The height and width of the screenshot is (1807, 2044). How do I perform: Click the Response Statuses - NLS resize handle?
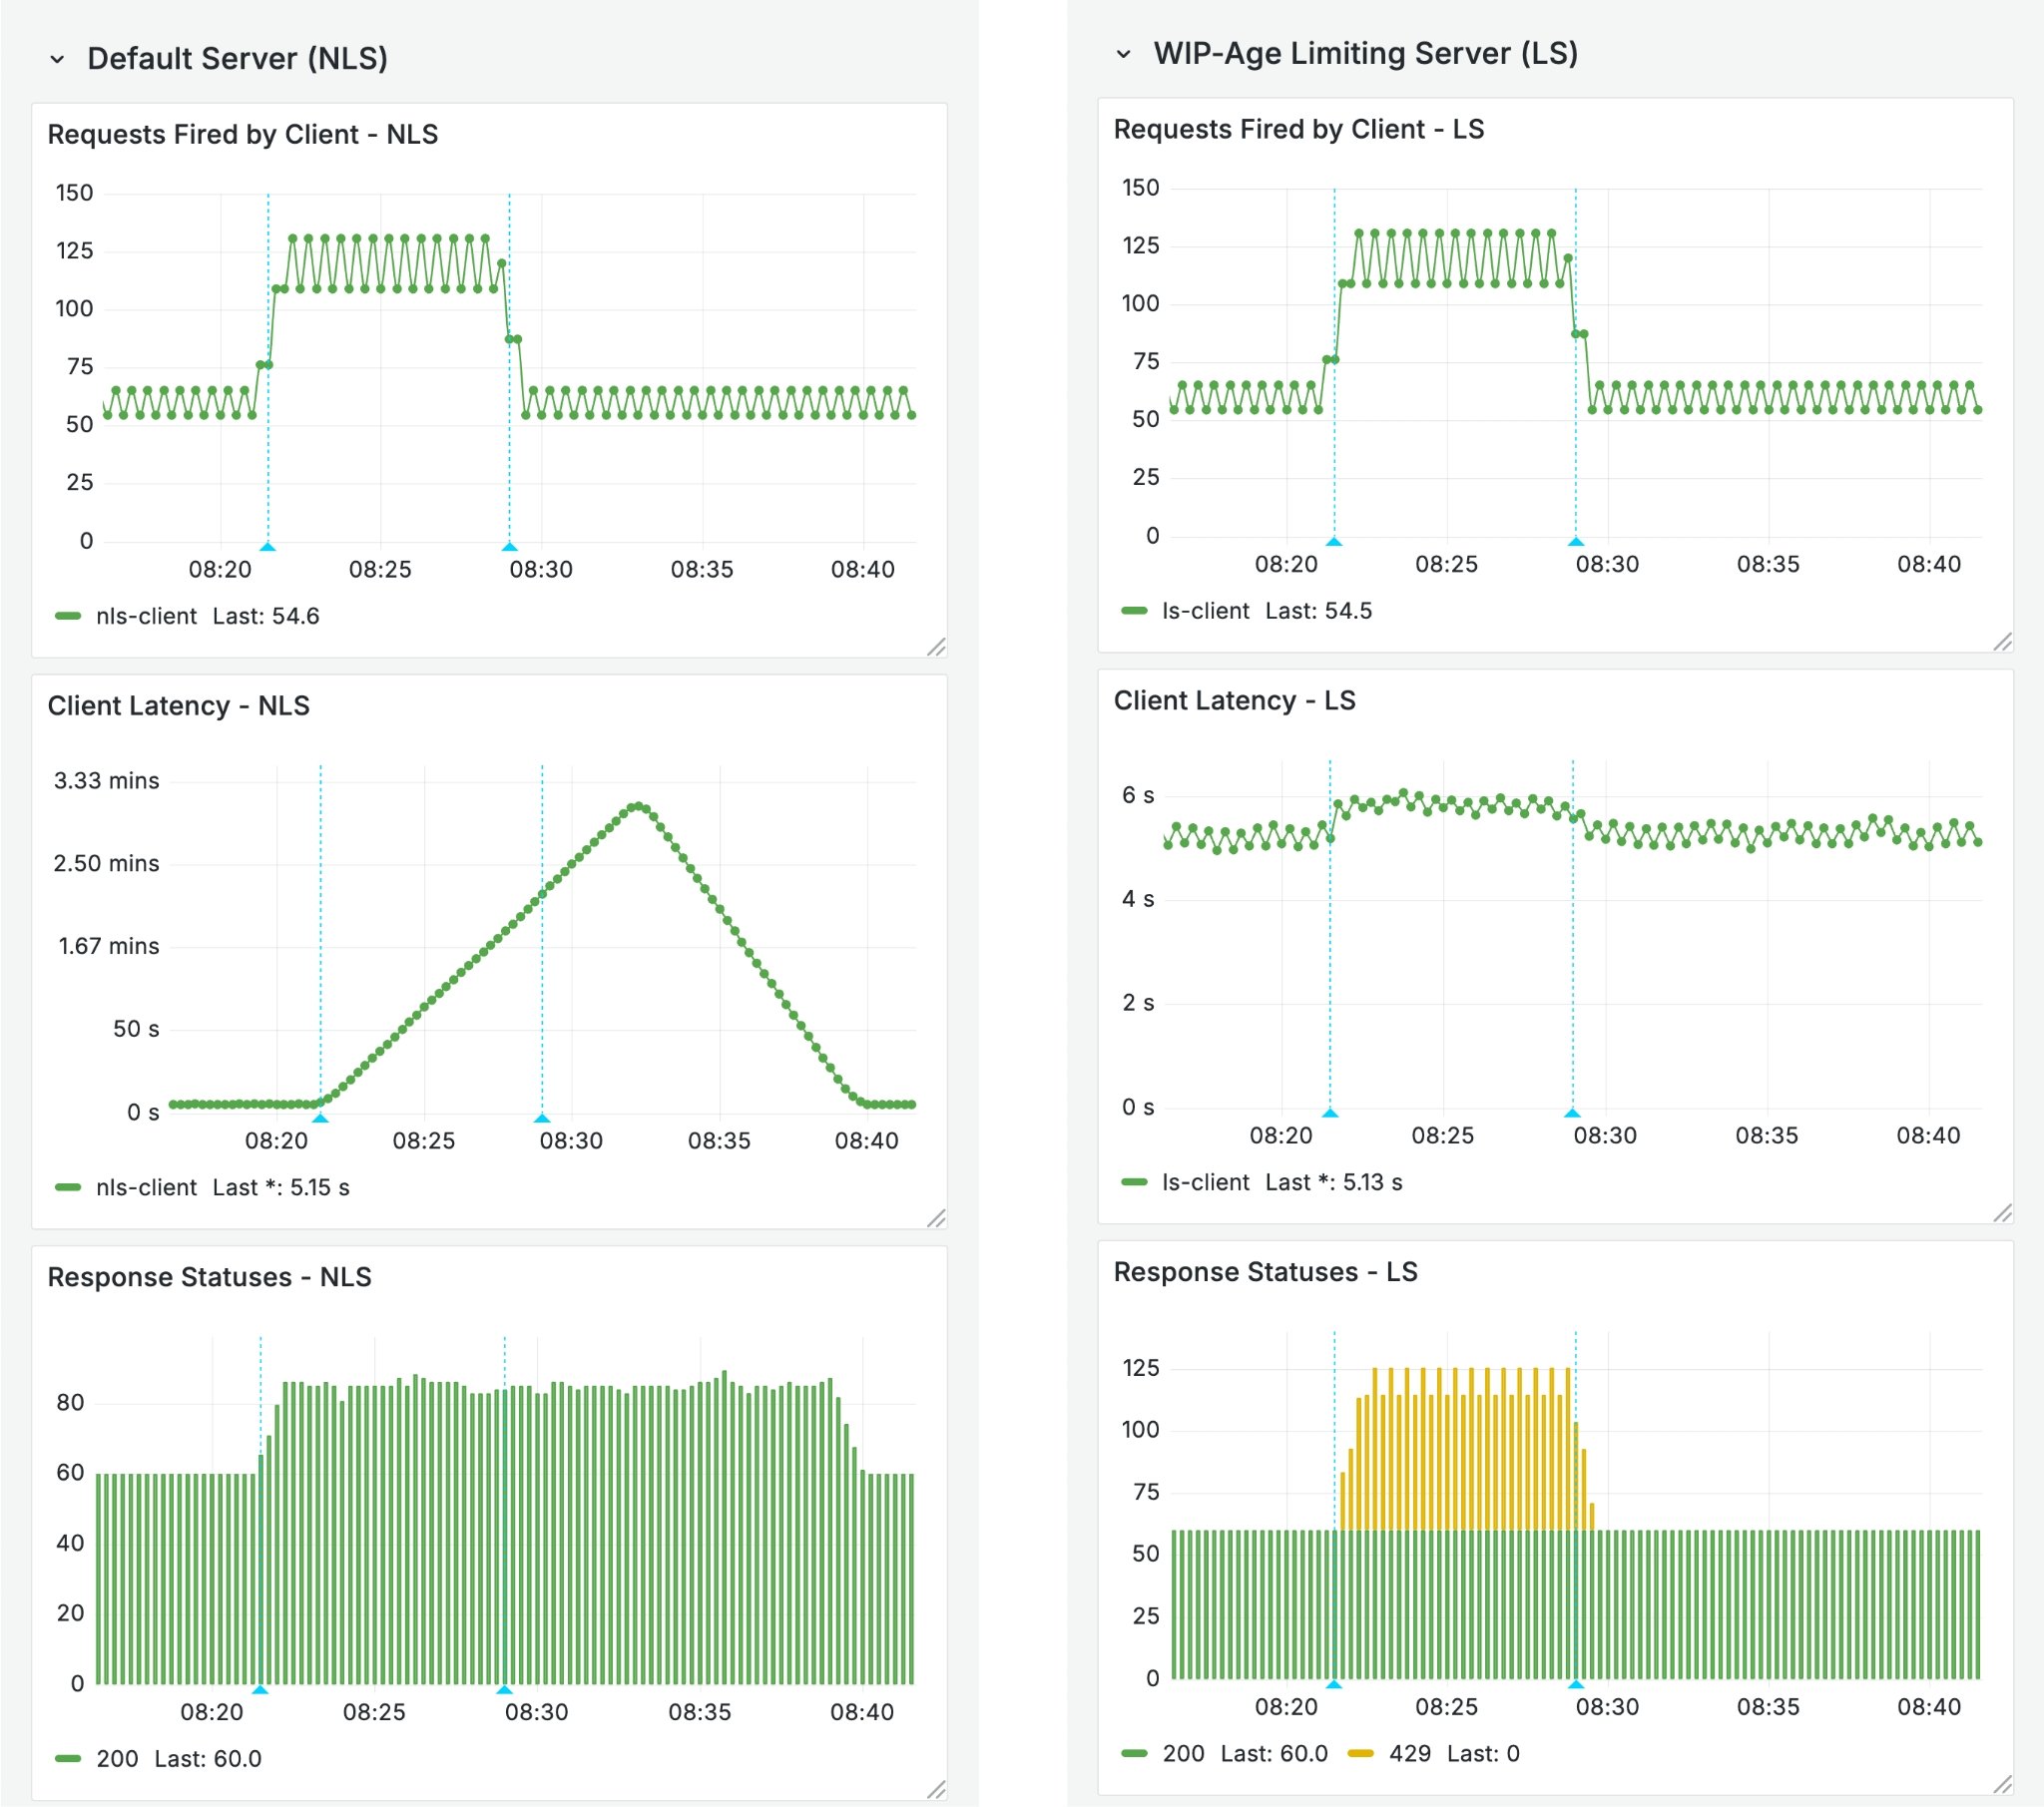(936, 1789)
